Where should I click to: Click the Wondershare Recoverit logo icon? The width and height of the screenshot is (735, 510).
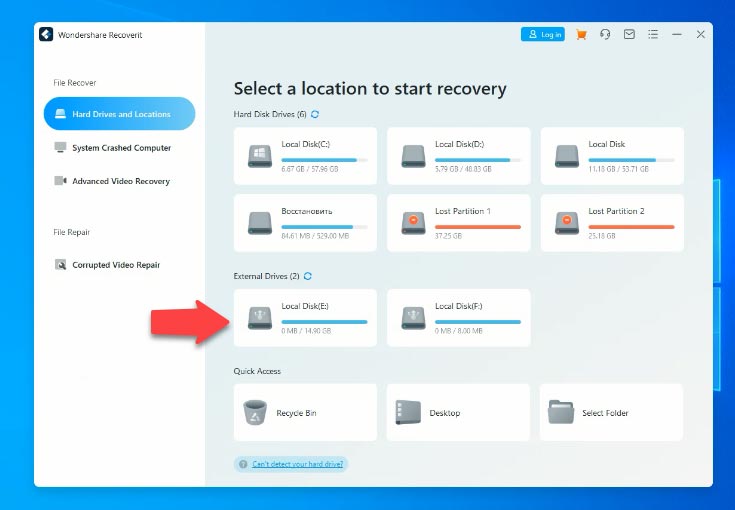[46, 34]
